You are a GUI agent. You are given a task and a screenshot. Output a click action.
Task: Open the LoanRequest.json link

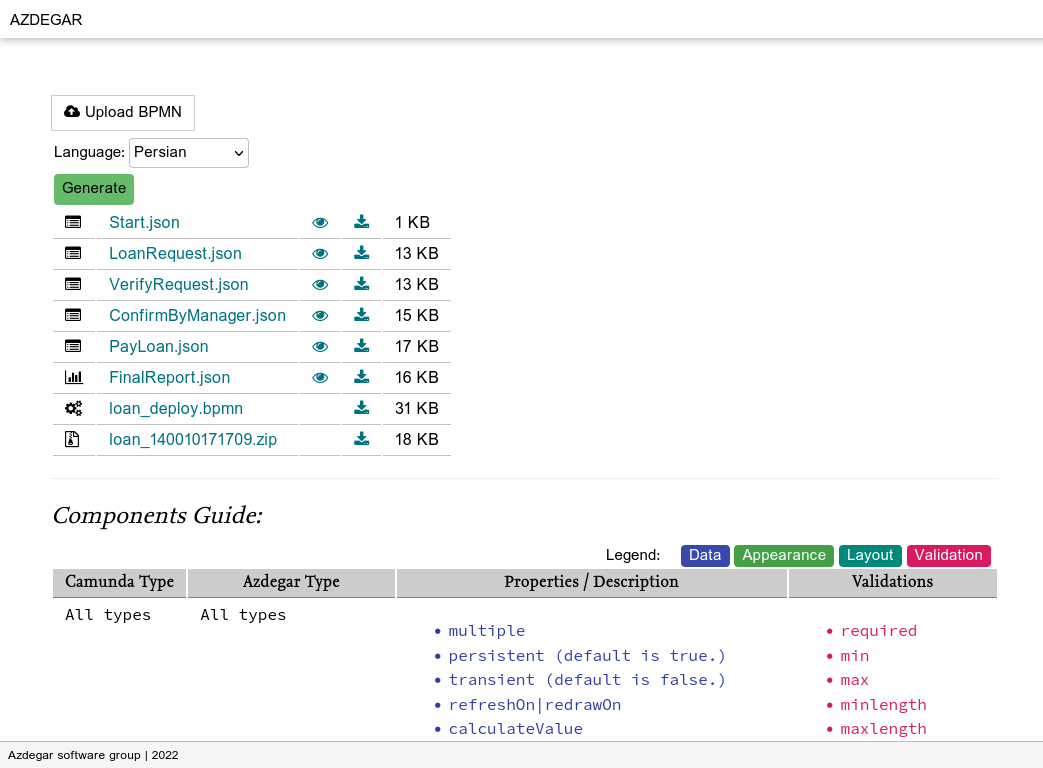point(176,253)
